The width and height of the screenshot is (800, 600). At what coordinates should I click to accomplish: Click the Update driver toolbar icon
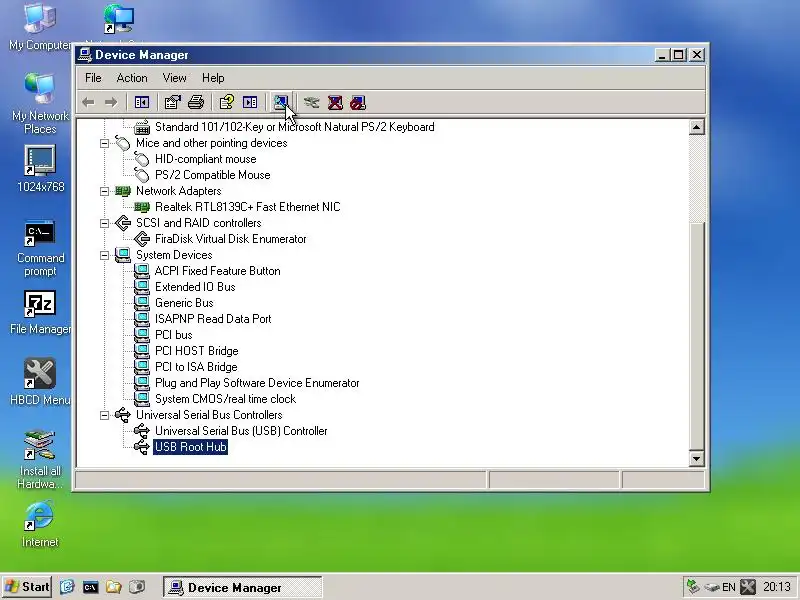(x=311, y=103)
